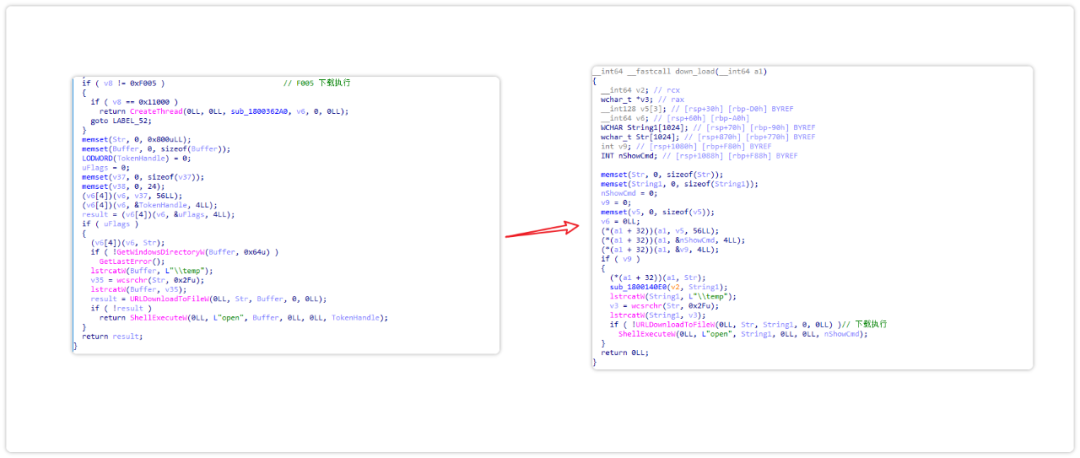This screenshot has height=458, width=1080.
Task: Click the "wchar_t *v3; // rax" declaration
Action: [x=642, y=99]
